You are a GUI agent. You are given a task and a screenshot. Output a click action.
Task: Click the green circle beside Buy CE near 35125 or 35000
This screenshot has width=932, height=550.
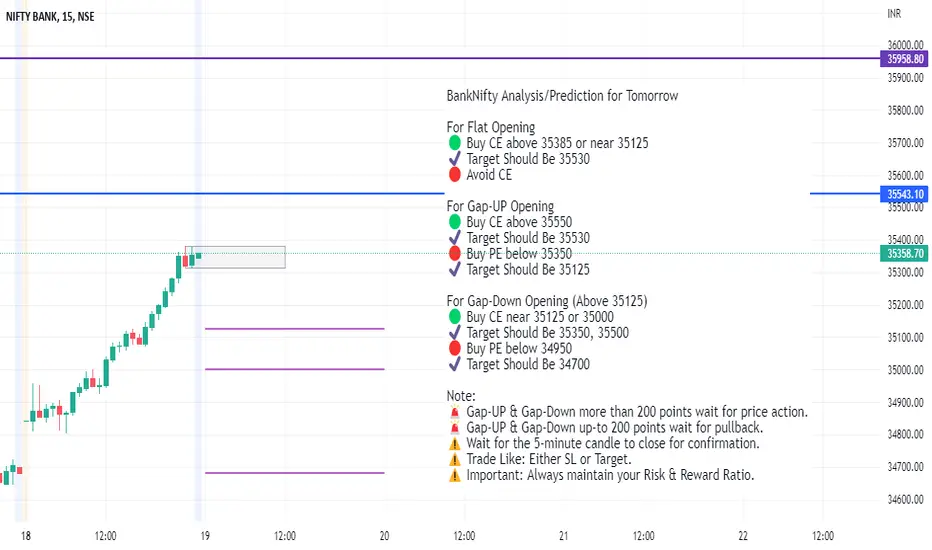(455, 317)
